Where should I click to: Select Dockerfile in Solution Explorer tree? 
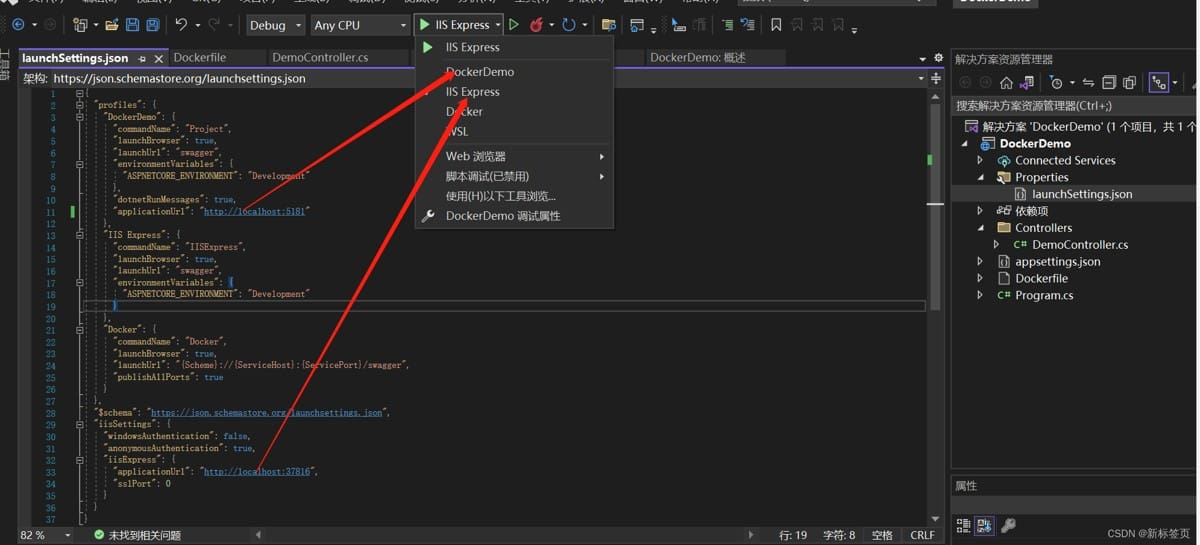[1041, 279]
